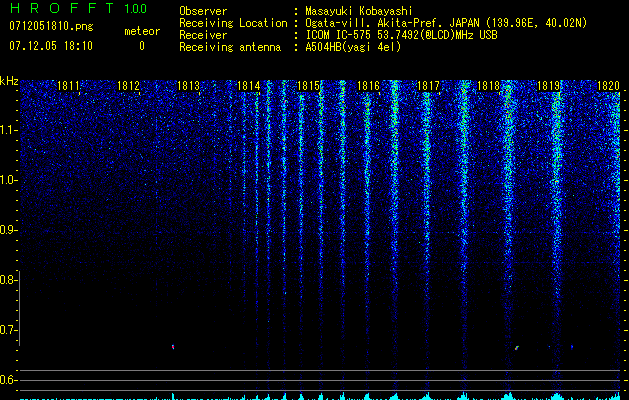Image resolution: width=629 pixels, height=400 pixels.
Task: Click the Observer field label
Action: [203, 11]
